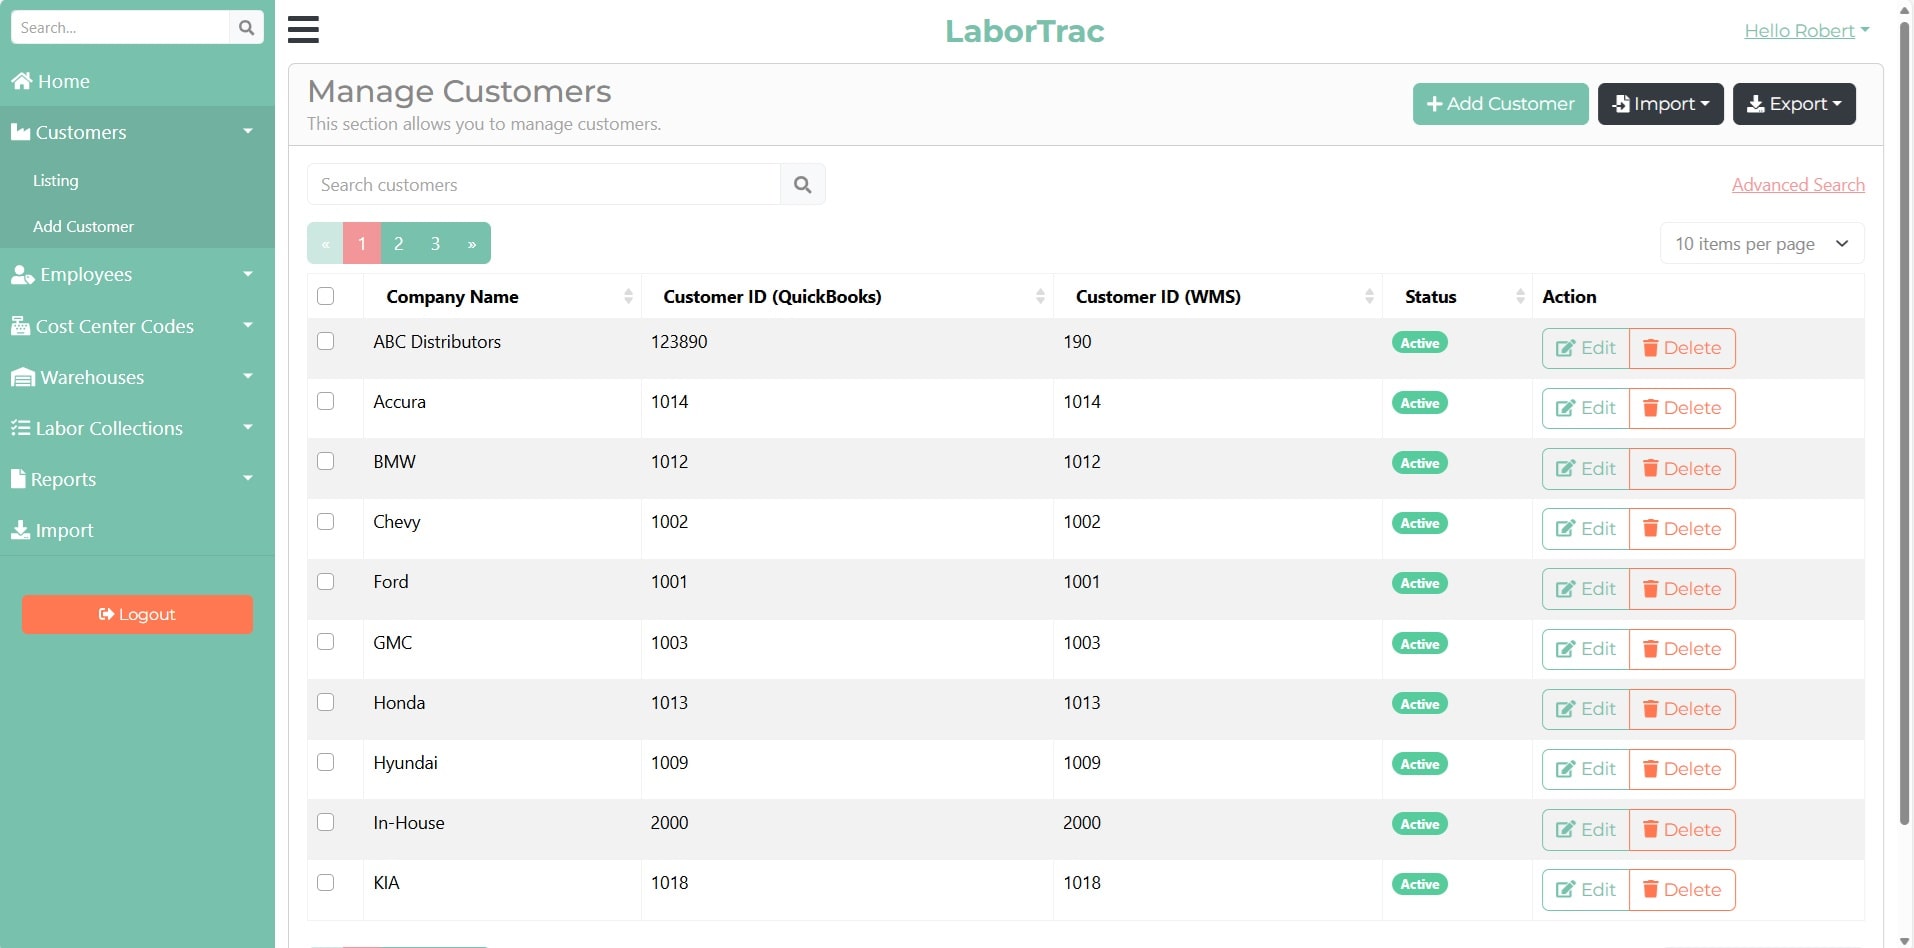The height and width of the screenshot is (948, 1914).
Task: Sort by Company Name column arrows
Action: click(x=628, y=297)
